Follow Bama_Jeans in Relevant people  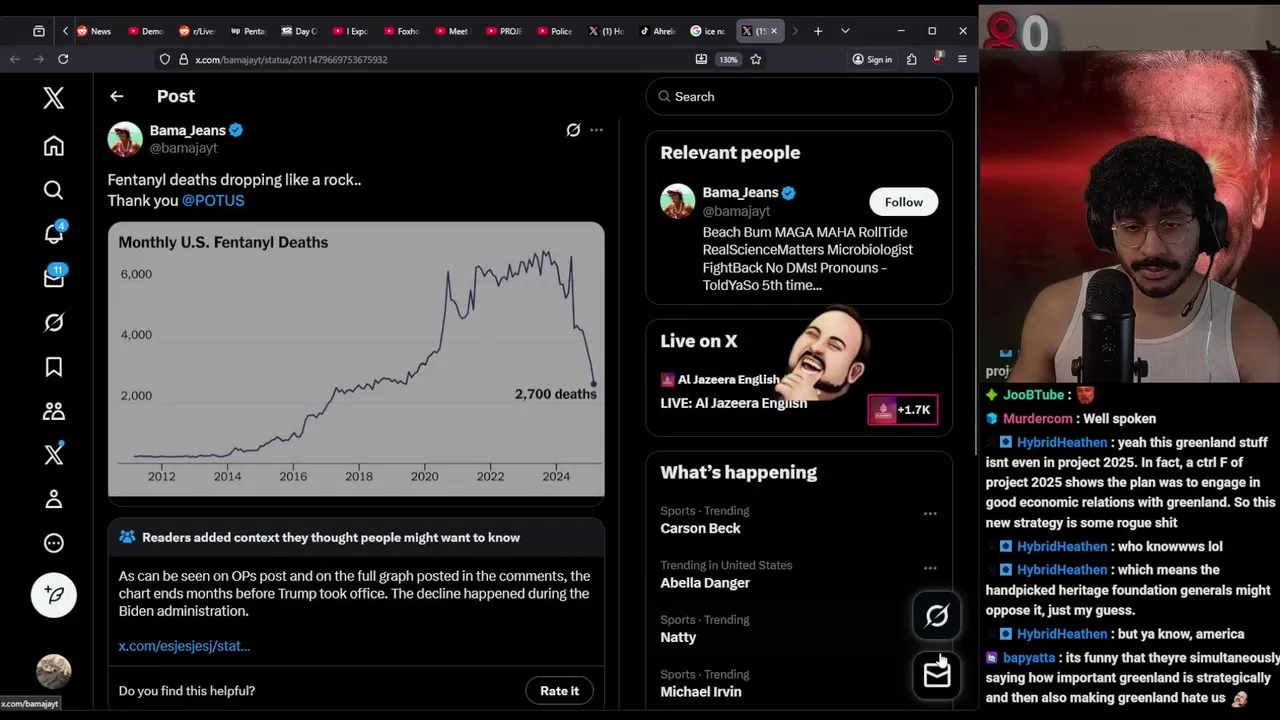[903, 202]
